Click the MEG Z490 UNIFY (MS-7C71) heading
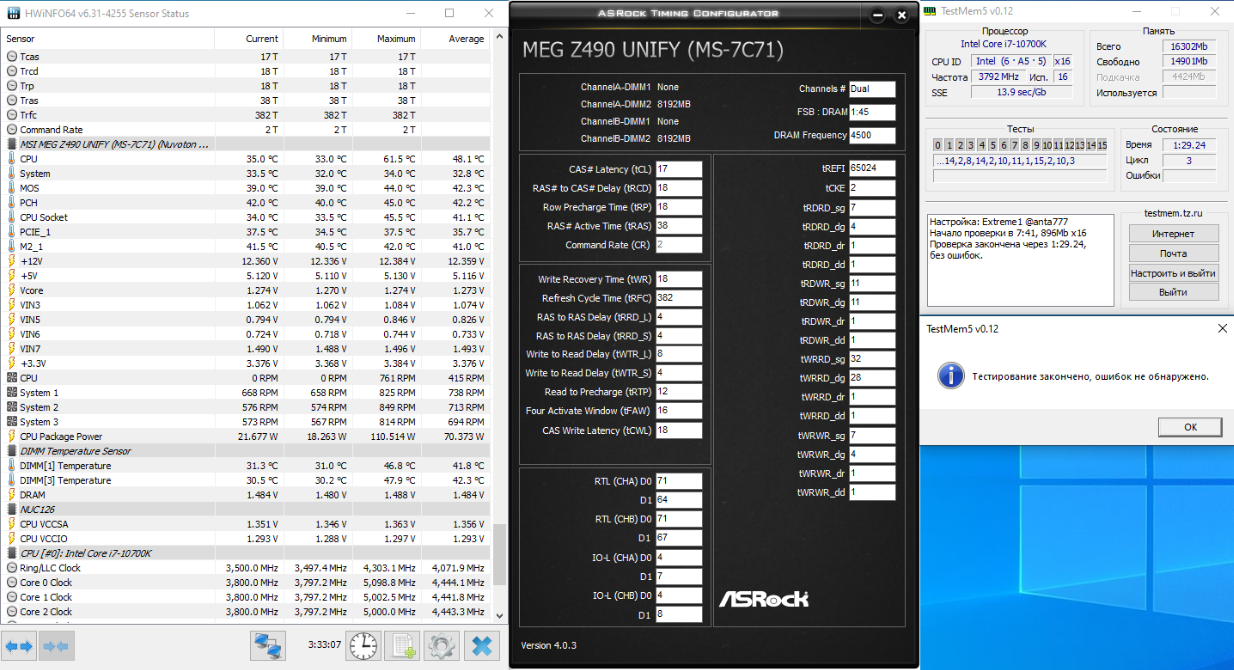Viewport: 1234px width, 670px height. click(653, 49)
